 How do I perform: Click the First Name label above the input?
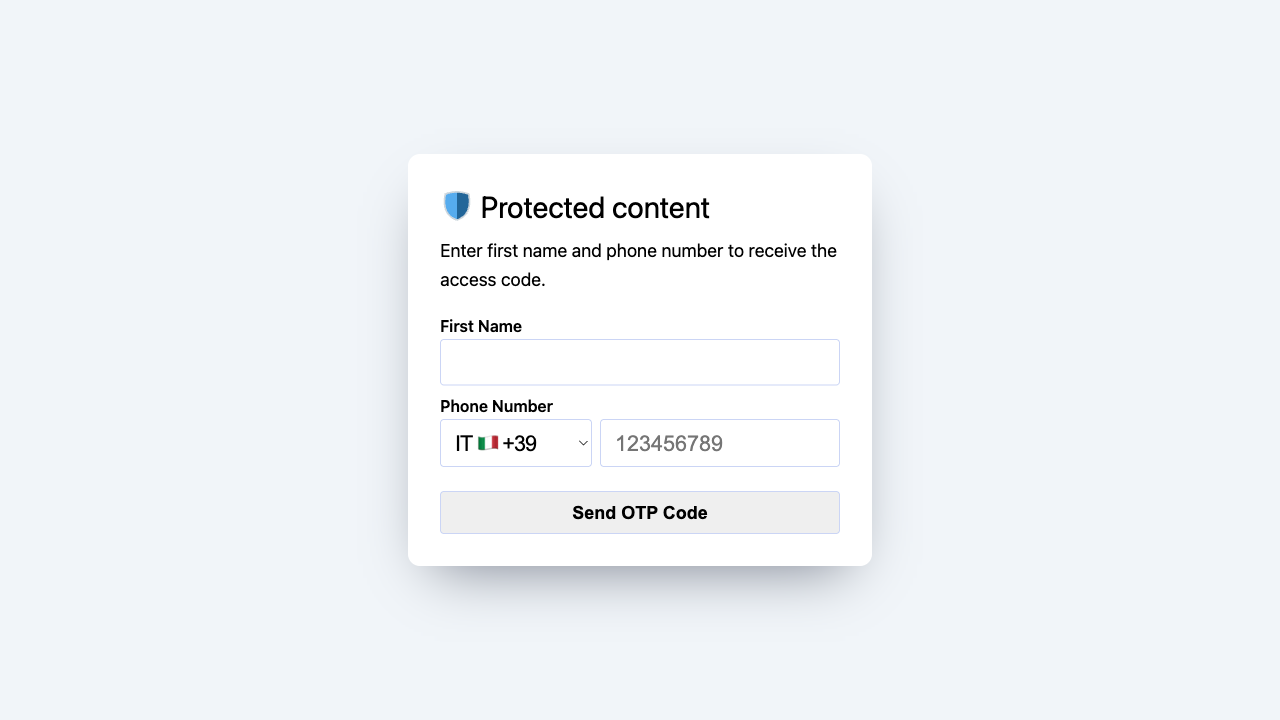[x=481, y=326]
